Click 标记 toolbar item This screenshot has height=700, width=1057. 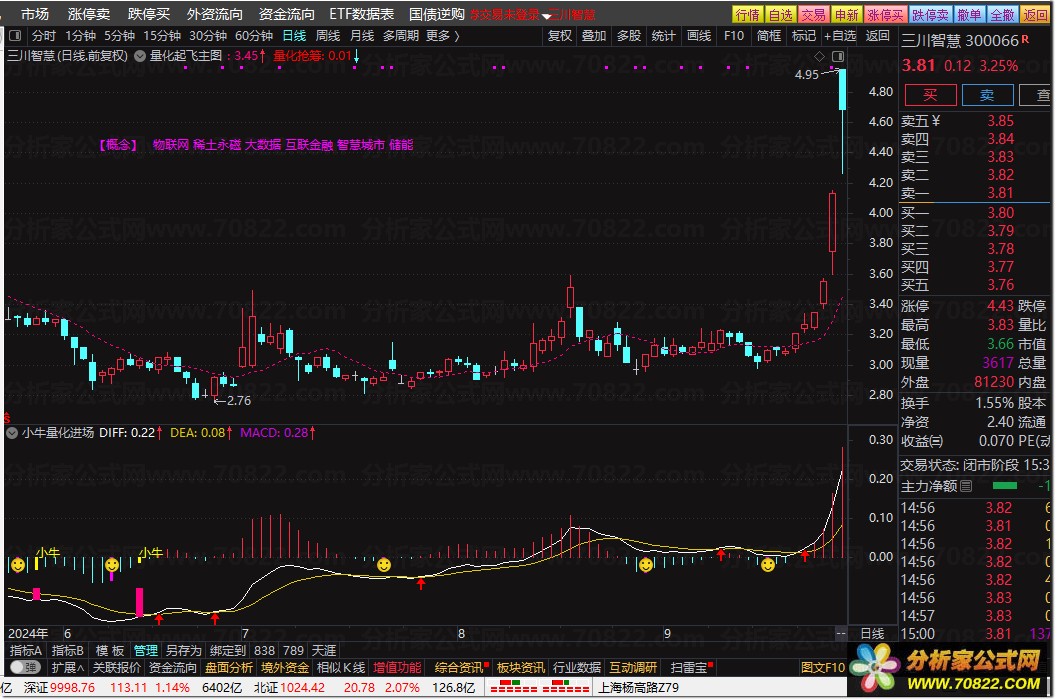(x=804, y=36)
